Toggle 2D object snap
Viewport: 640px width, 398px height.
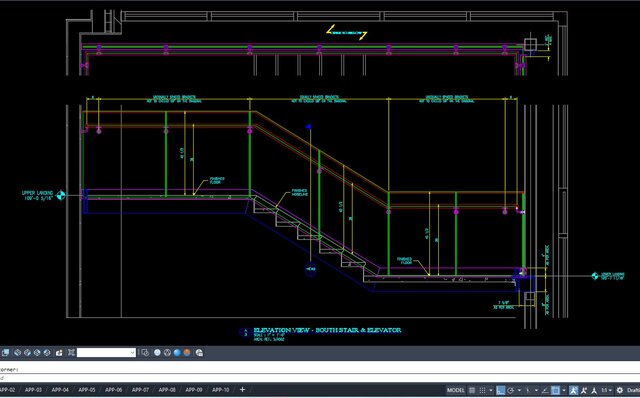click(x=556, y=390)
